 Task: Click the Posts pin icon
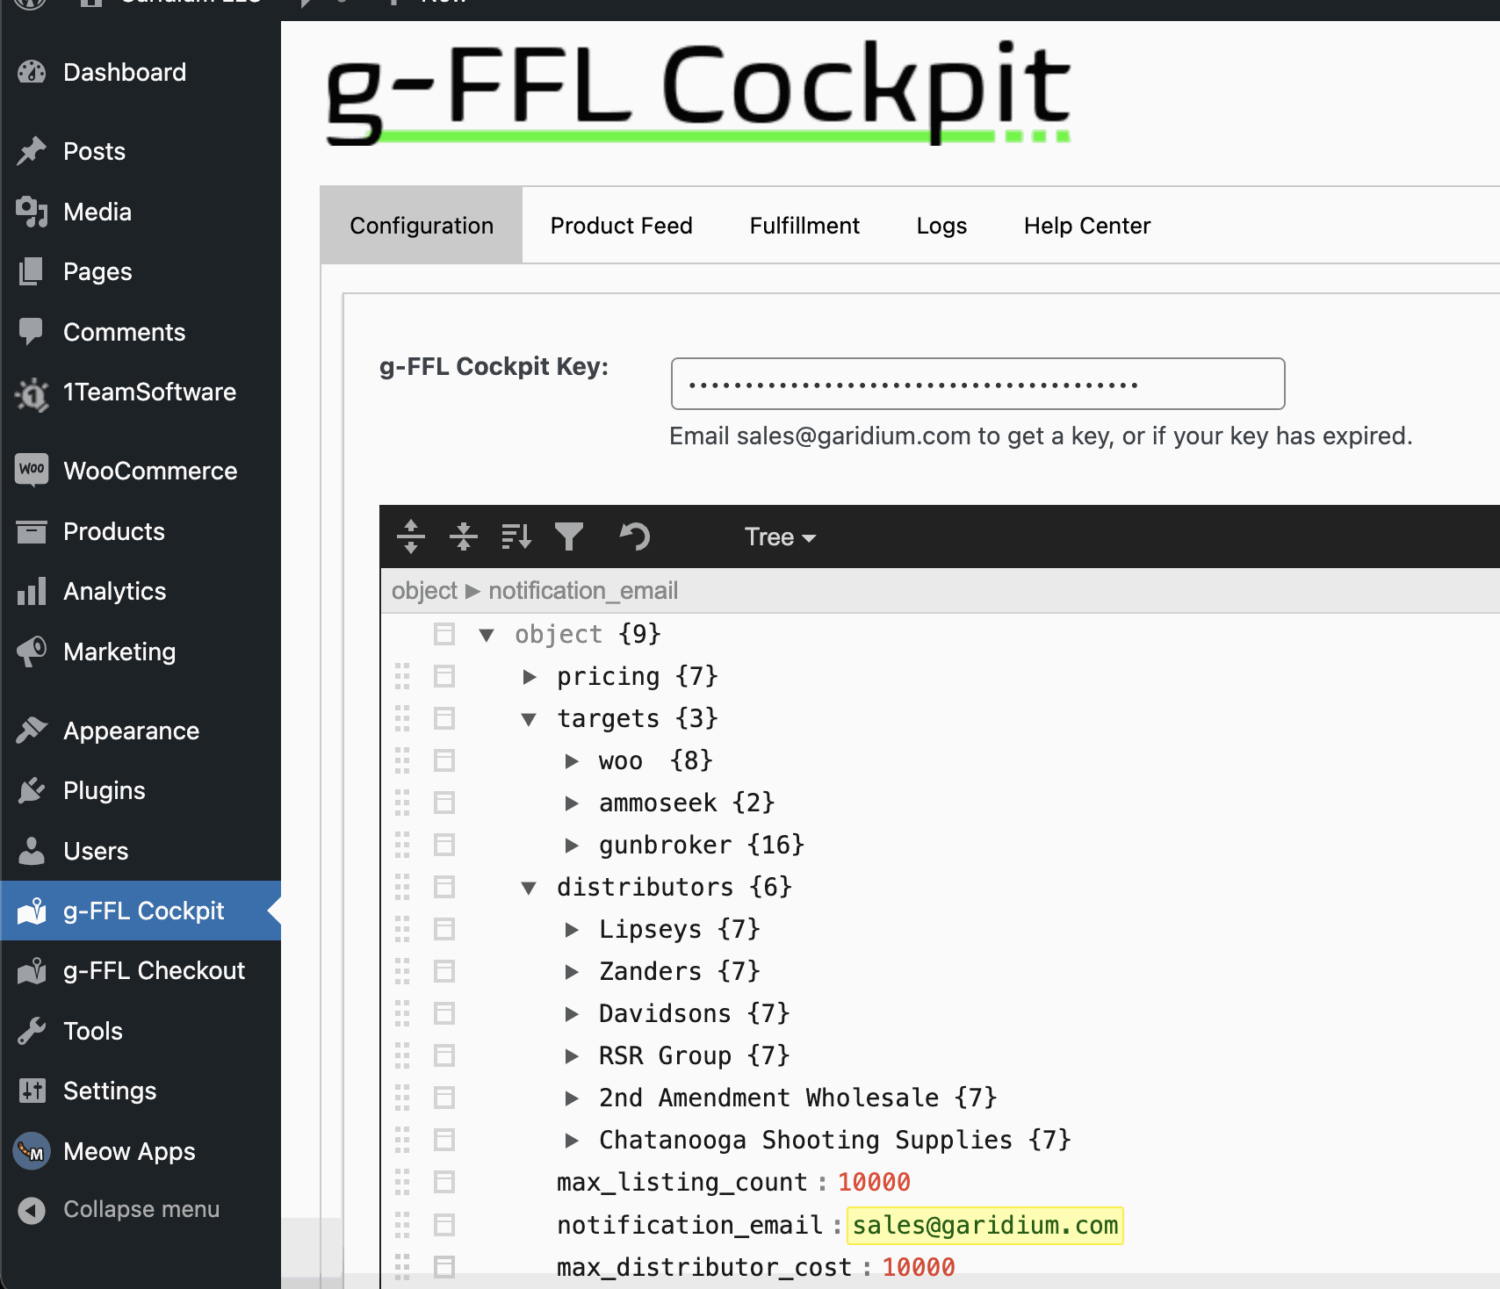pyautogui.click(x=32, y=151)
